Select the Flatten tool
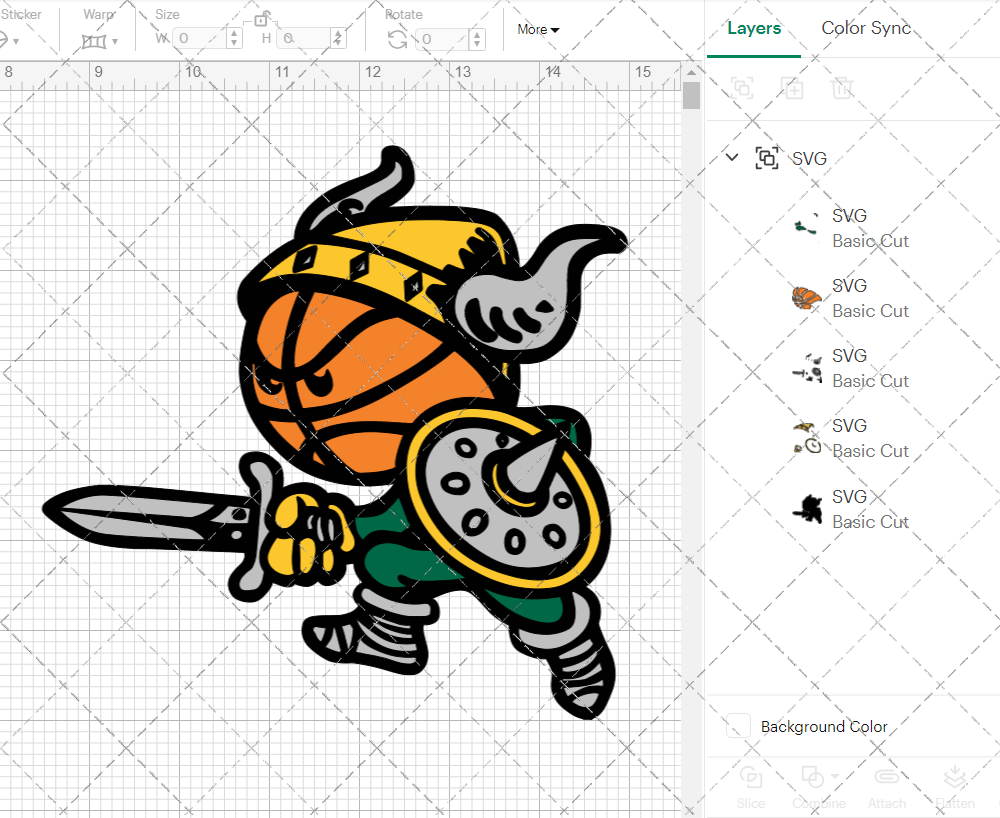 (955, 788)
